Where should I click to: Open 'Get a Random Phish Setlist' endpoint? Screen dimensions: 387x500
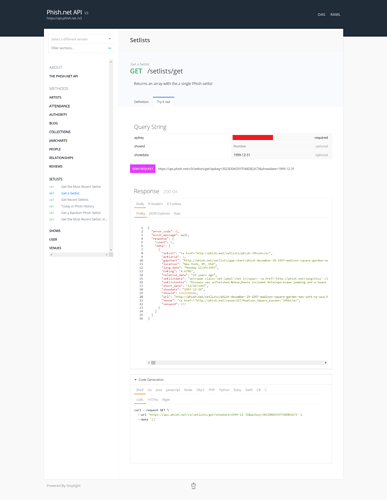(81, 213)
